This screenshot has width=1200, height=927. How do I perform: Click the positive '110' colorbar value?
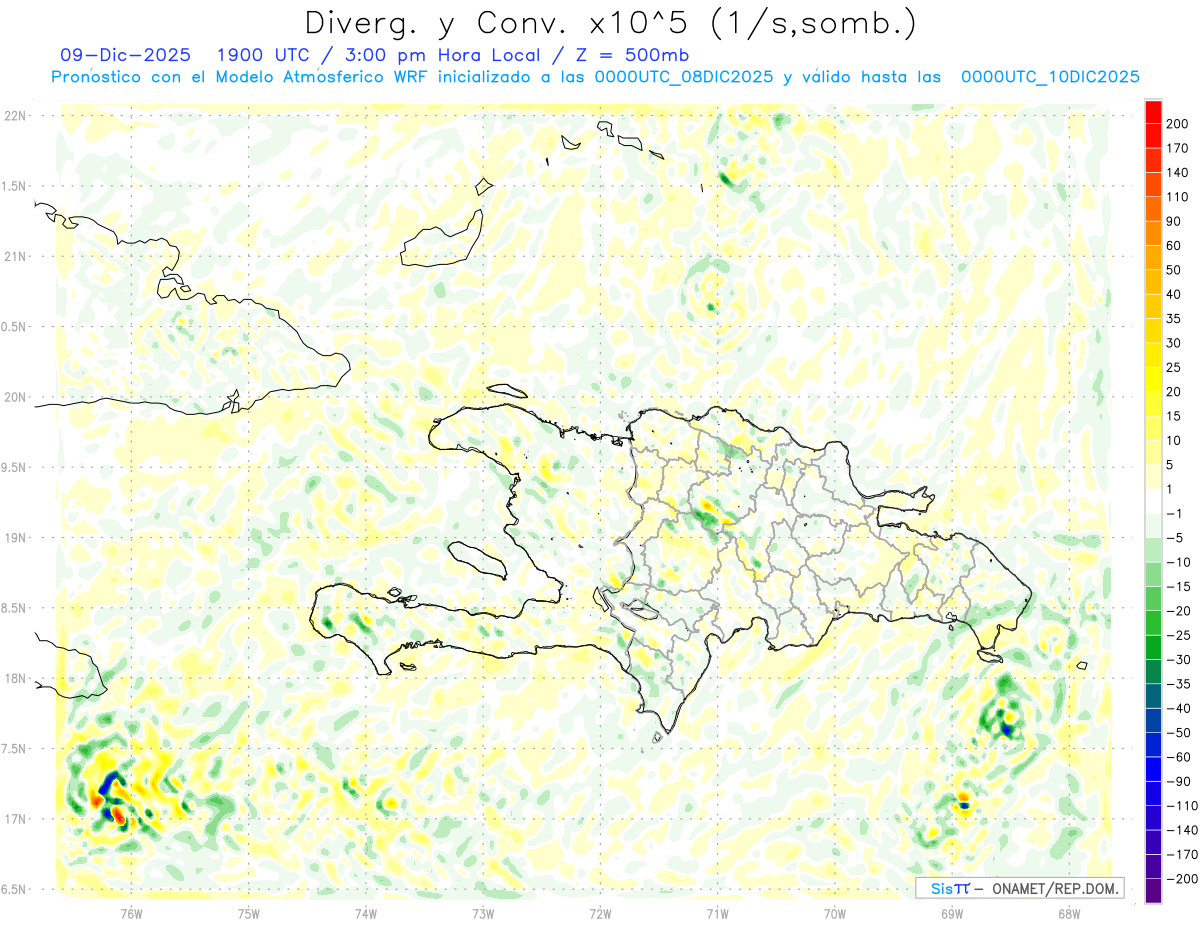point(1177,197)
